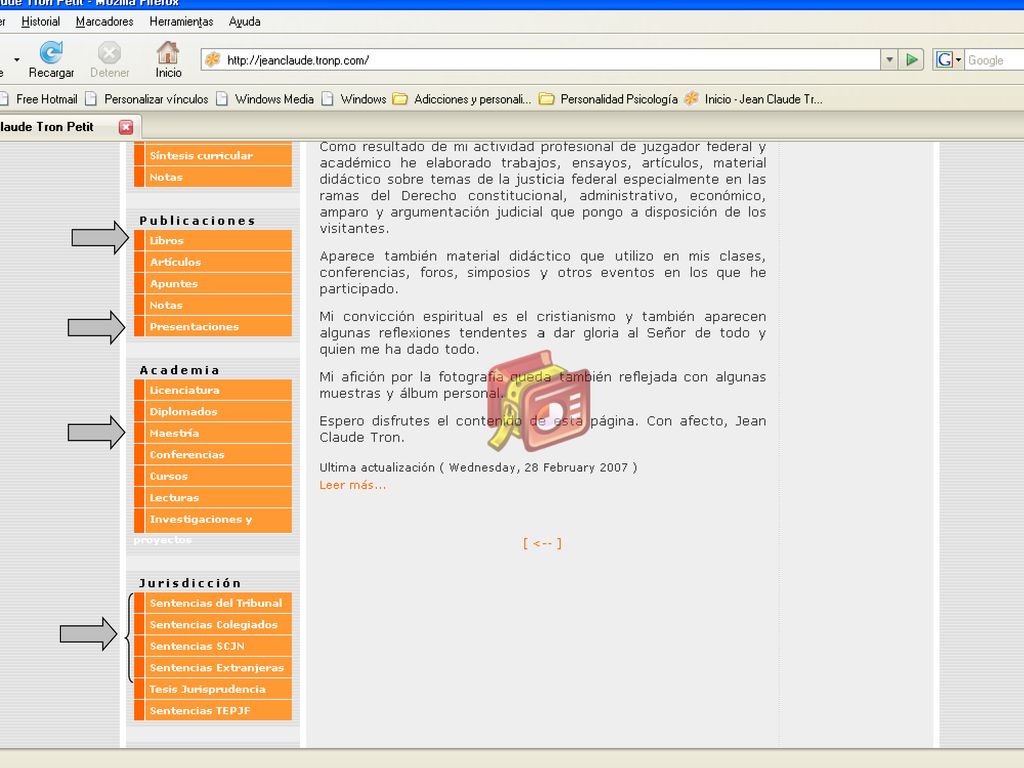
Task: Click the site favicon in address bar
Action: coord(213,60)
